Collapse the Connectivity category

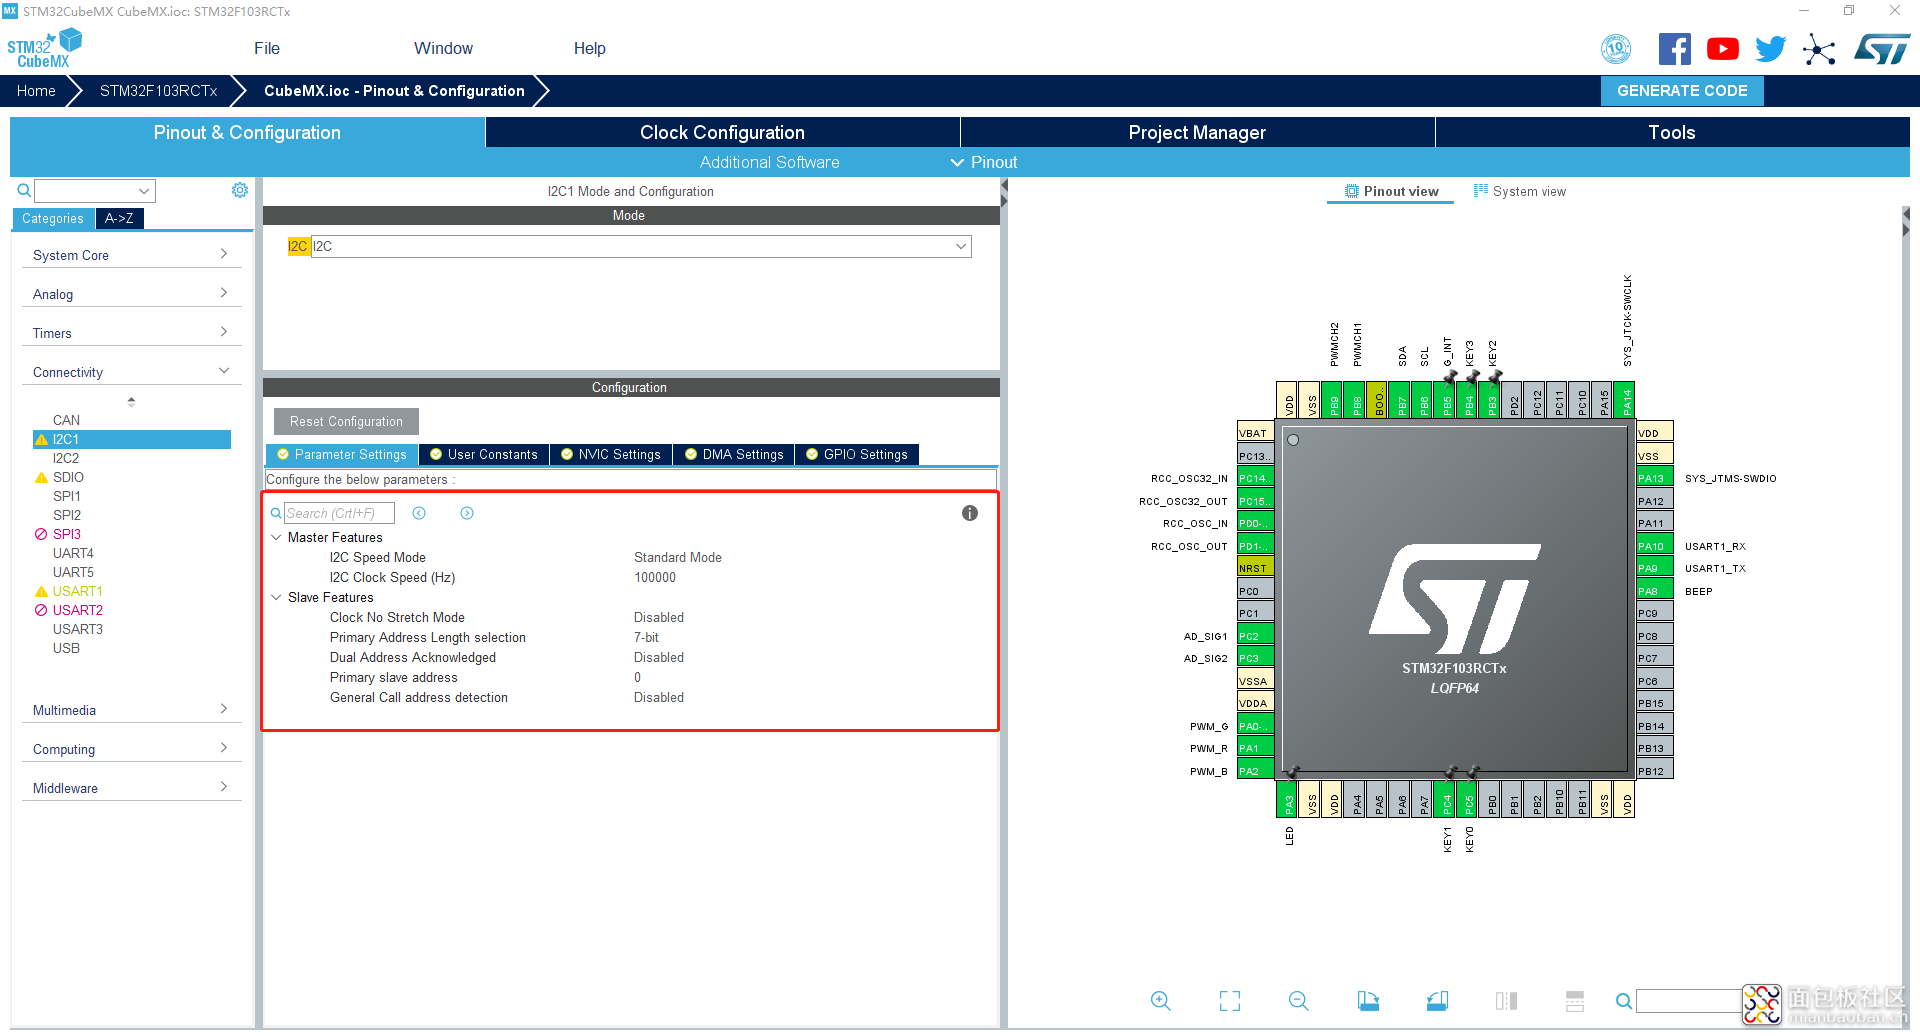tap(131, 372)
